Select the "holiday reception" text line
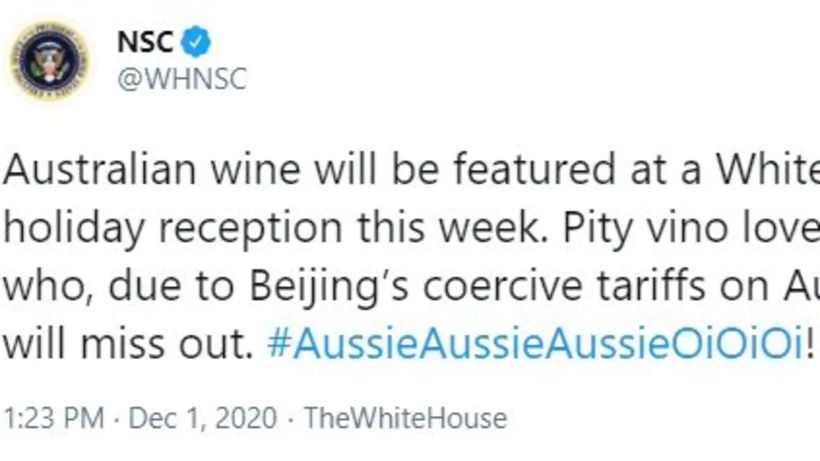 pyautogui.click(x=173, y=228)
